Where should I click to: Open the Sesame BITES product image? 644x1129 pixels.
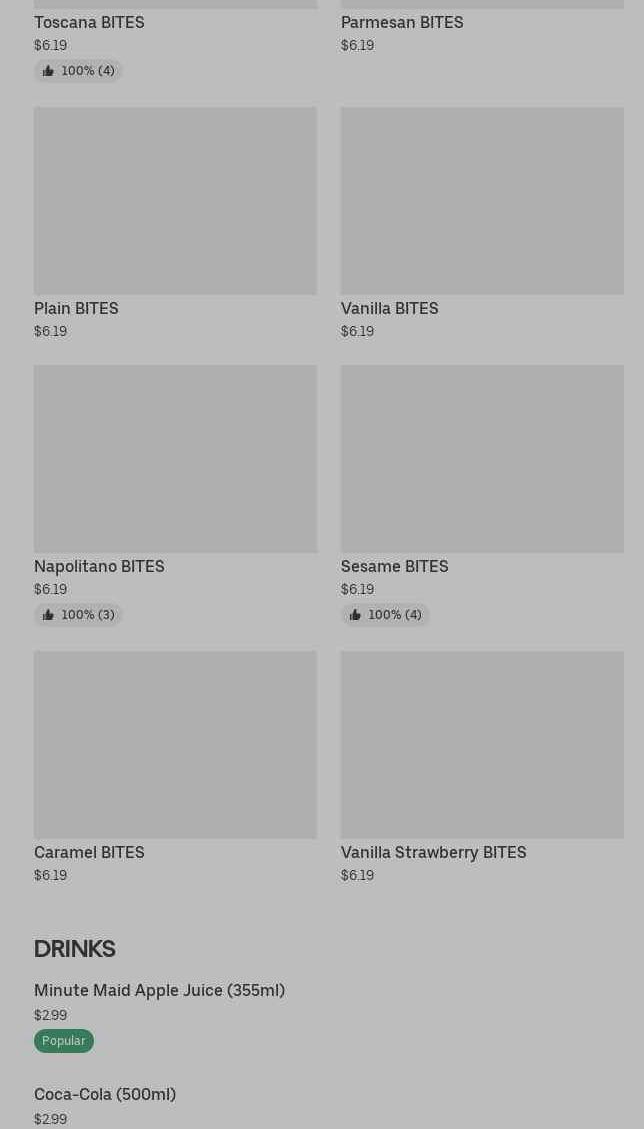pos(482,459)
